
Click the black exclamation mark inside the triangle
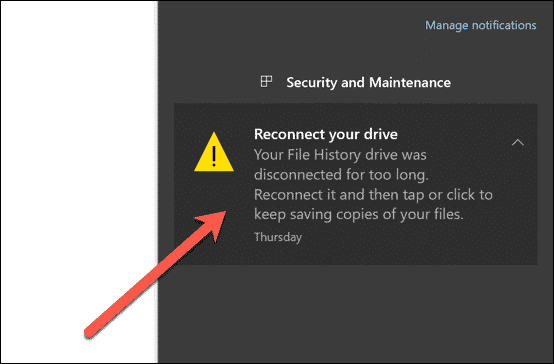[x=214, y=157]
